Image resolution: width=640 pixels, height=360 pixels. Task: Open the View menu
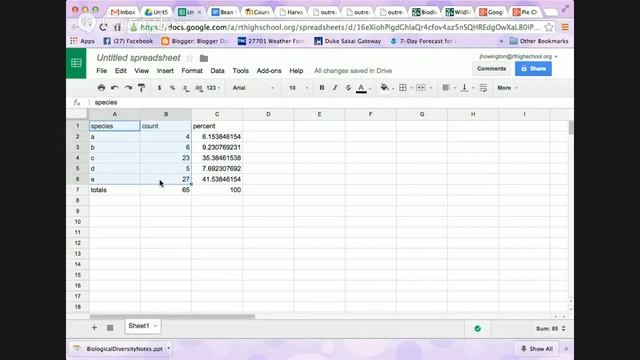(x=142, y=71)
